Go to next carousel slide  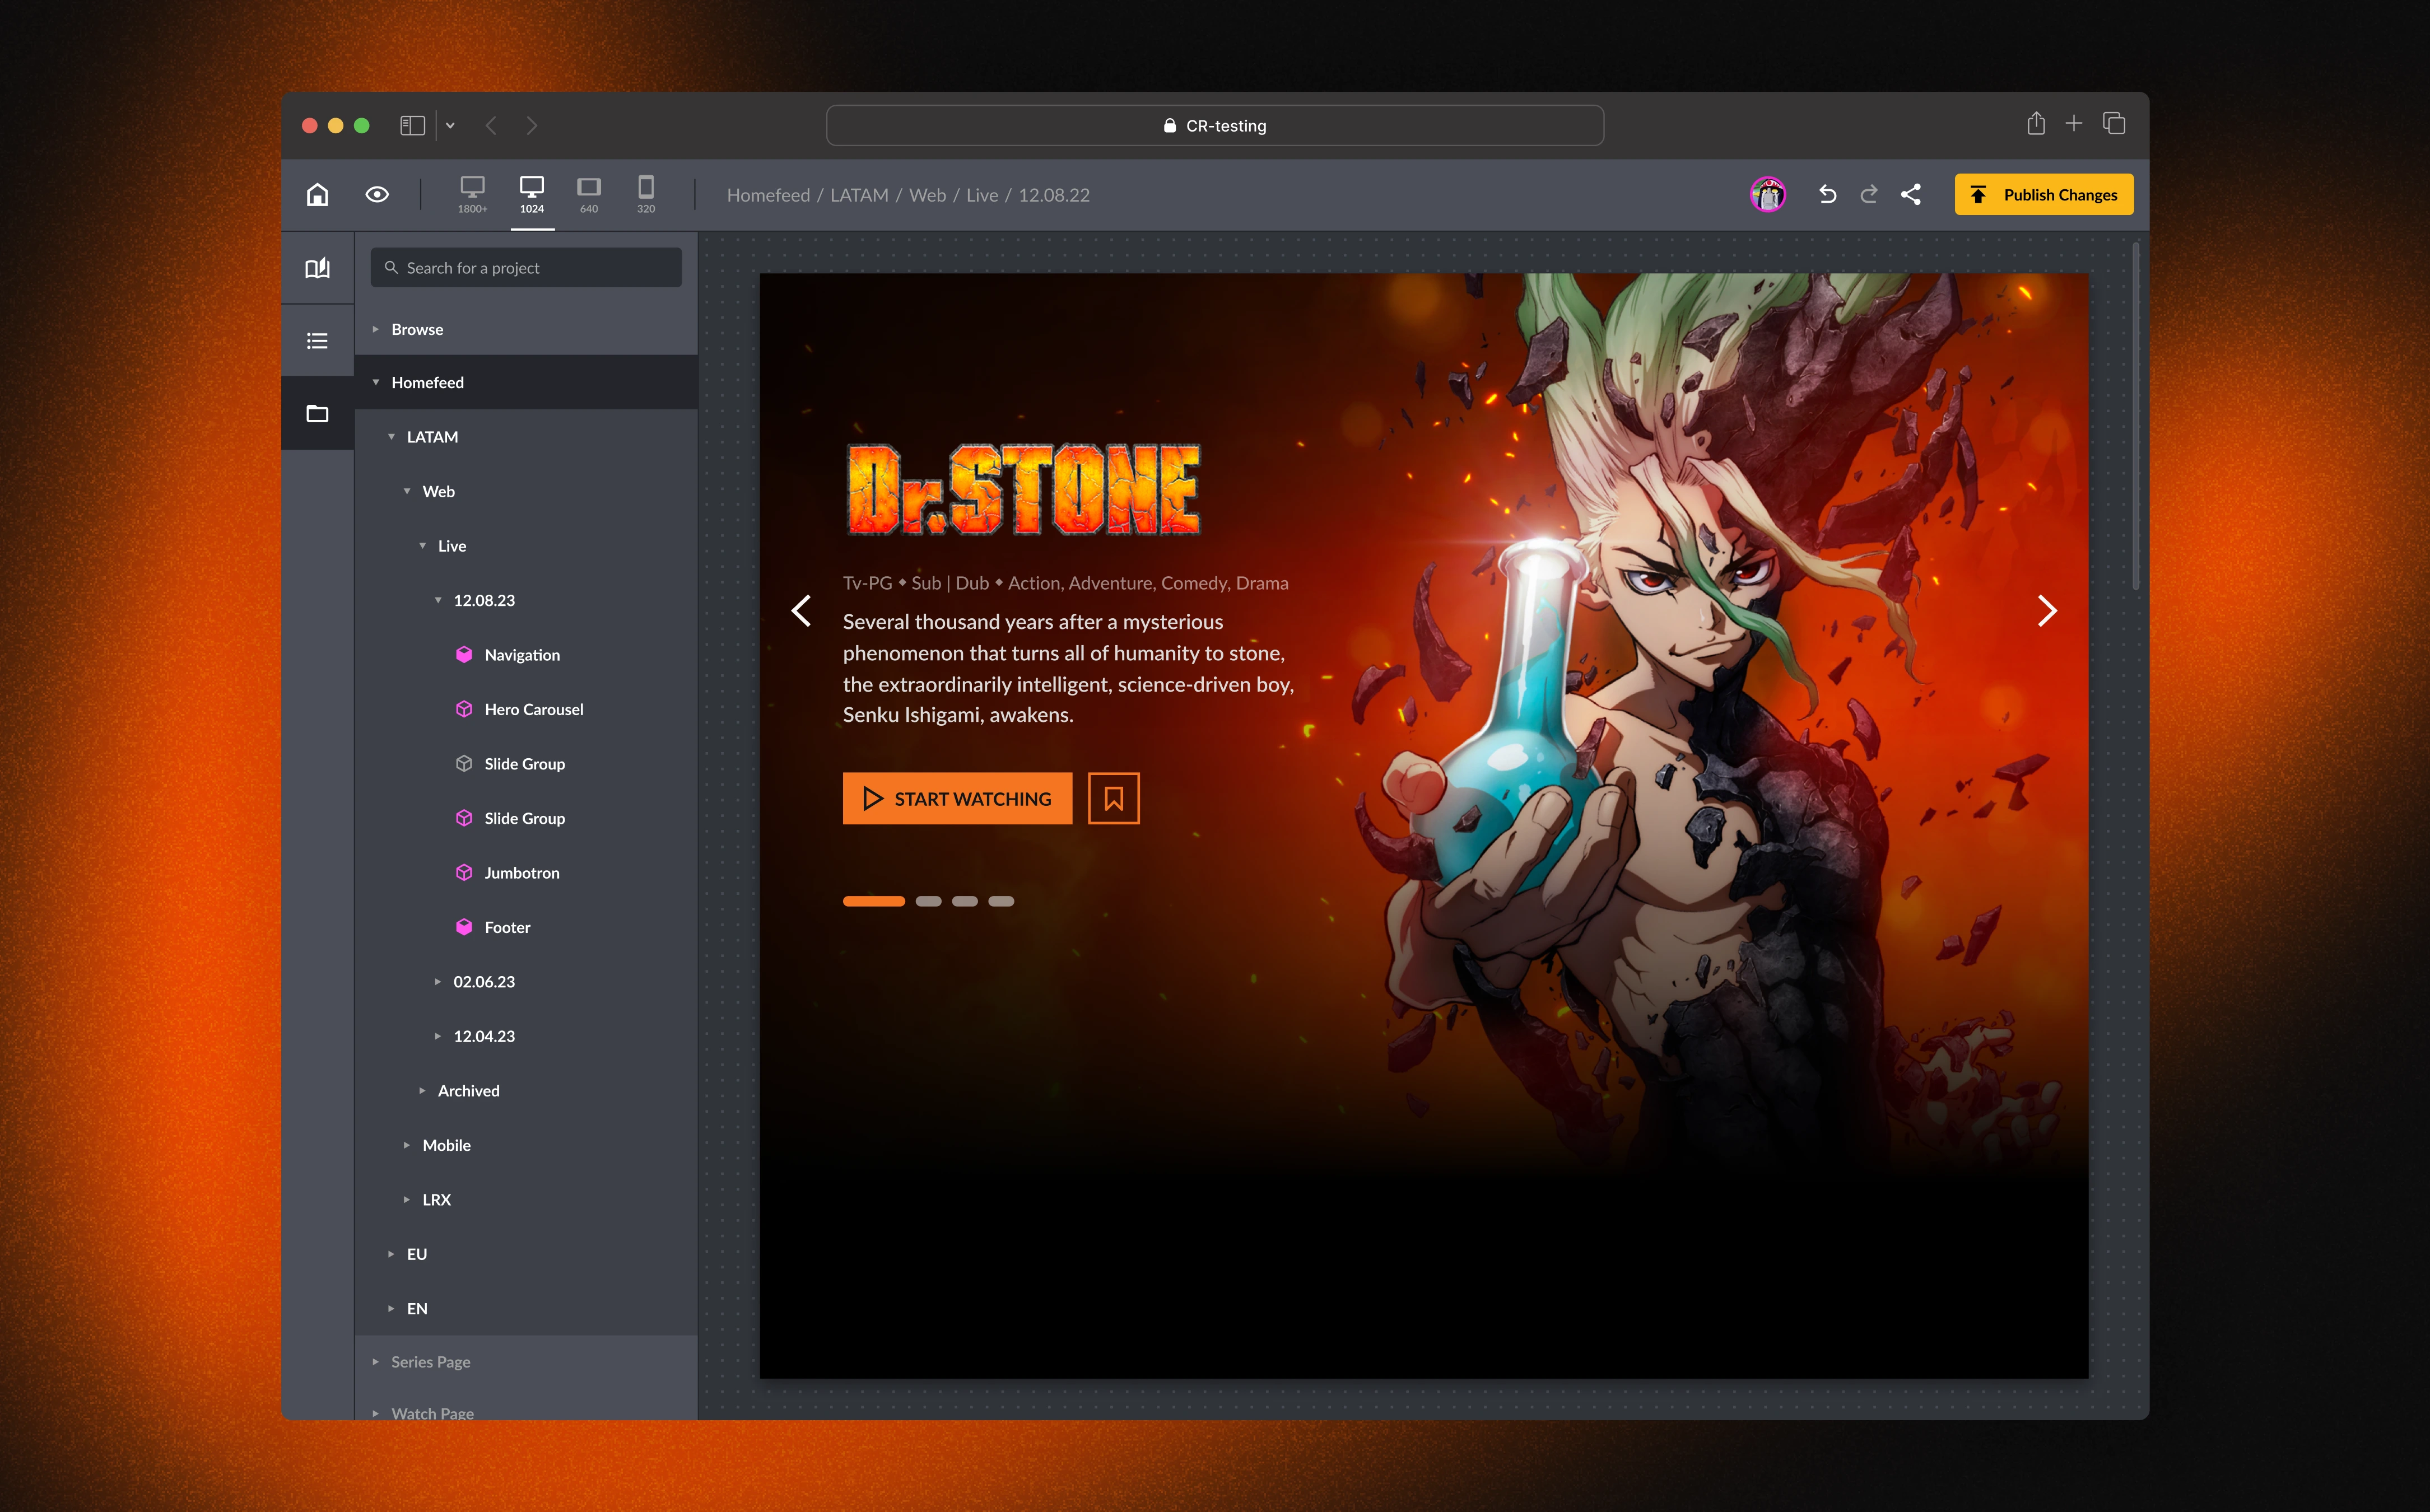click(x=2047, y=611)
